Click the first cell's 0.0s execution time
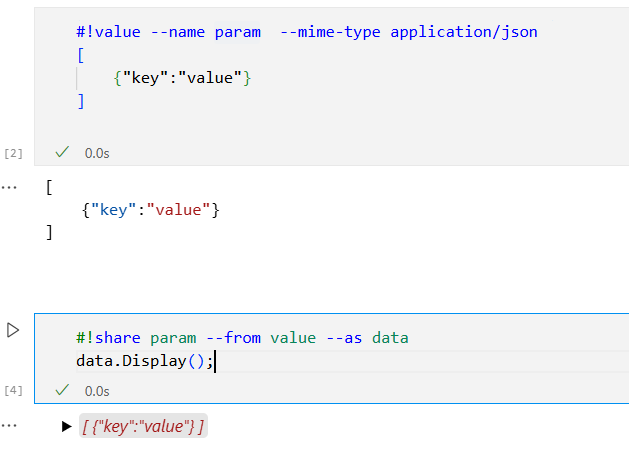 click(x=97, y=153)
